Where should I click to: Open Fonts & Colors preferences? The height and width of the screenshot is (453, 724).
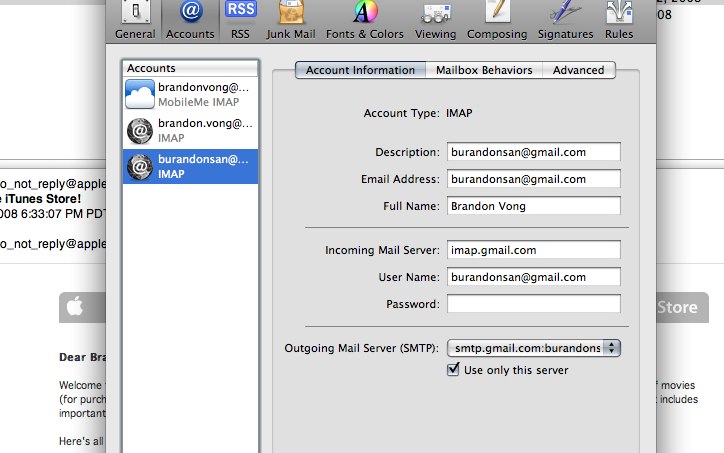coord(365,21)
